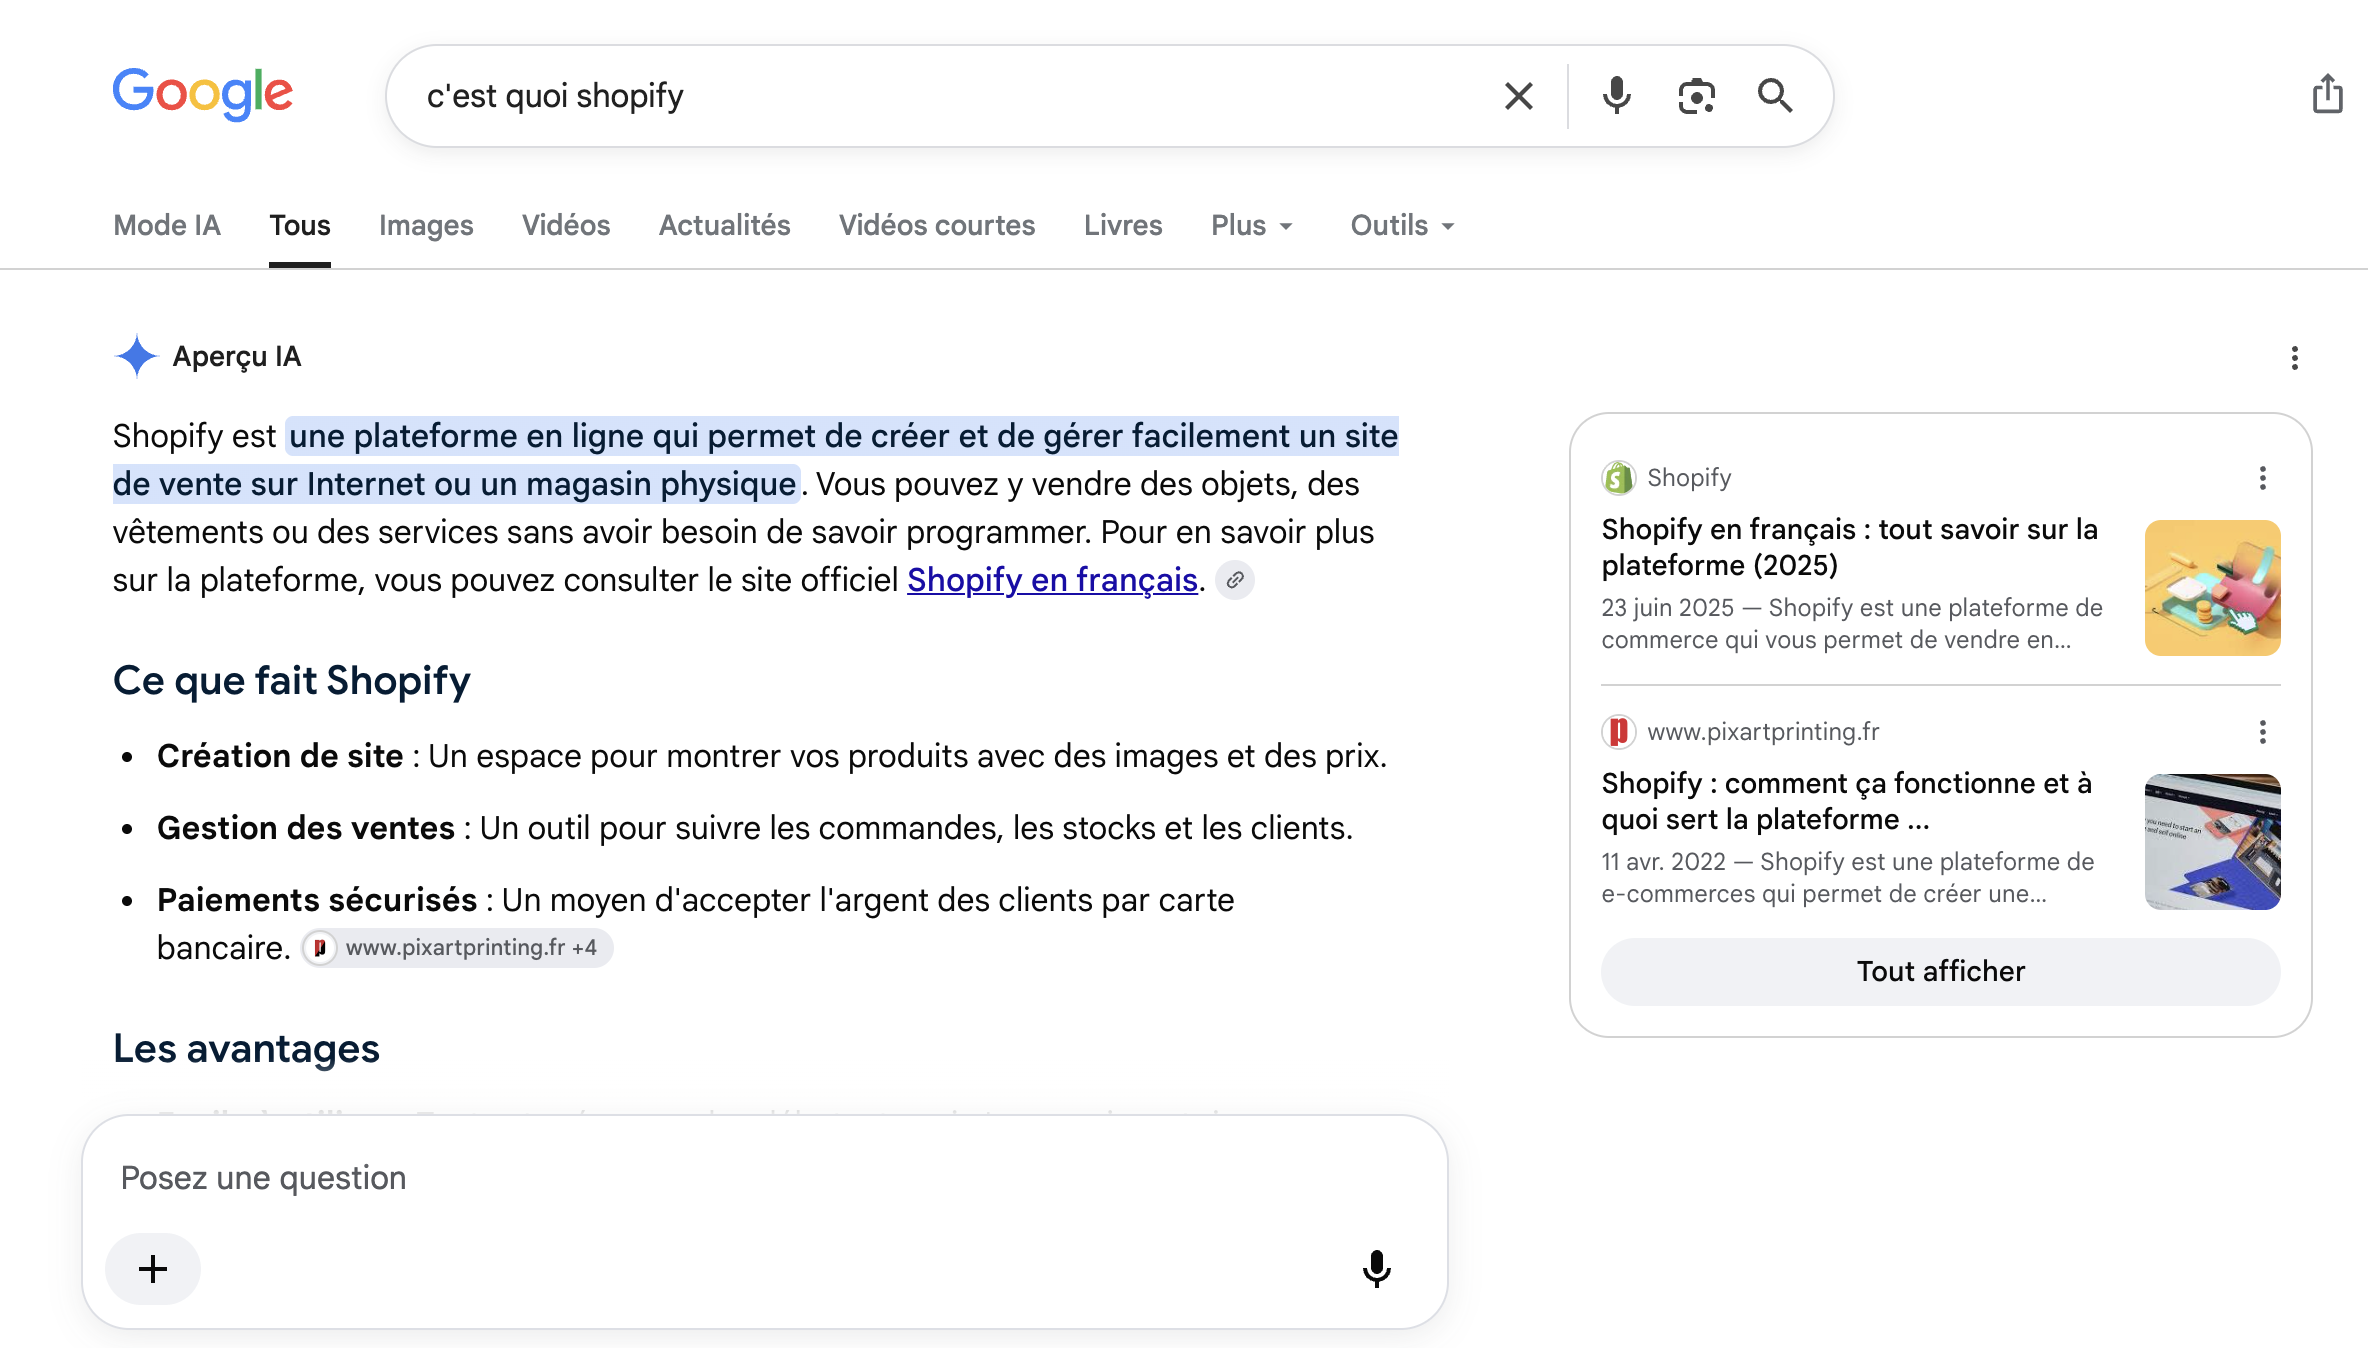Click the 11 avr. 2022 snippet text
This screenshot has width=2368, height=1348.
(x=1847, y=878)
